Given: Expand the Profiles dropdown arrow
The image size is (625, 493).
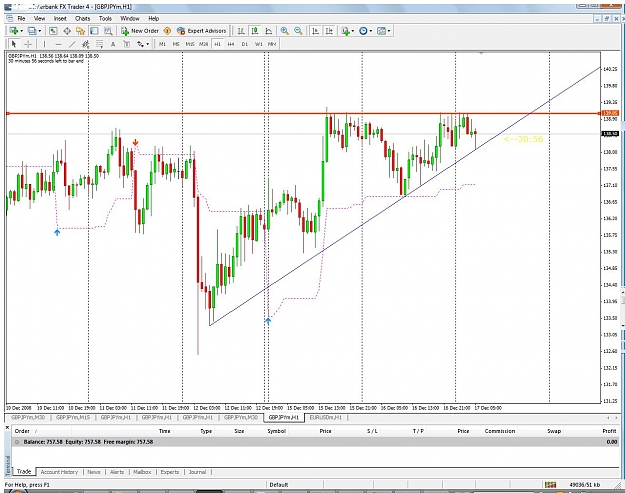Looking at the screenshot, I should (x=40, y=31).
